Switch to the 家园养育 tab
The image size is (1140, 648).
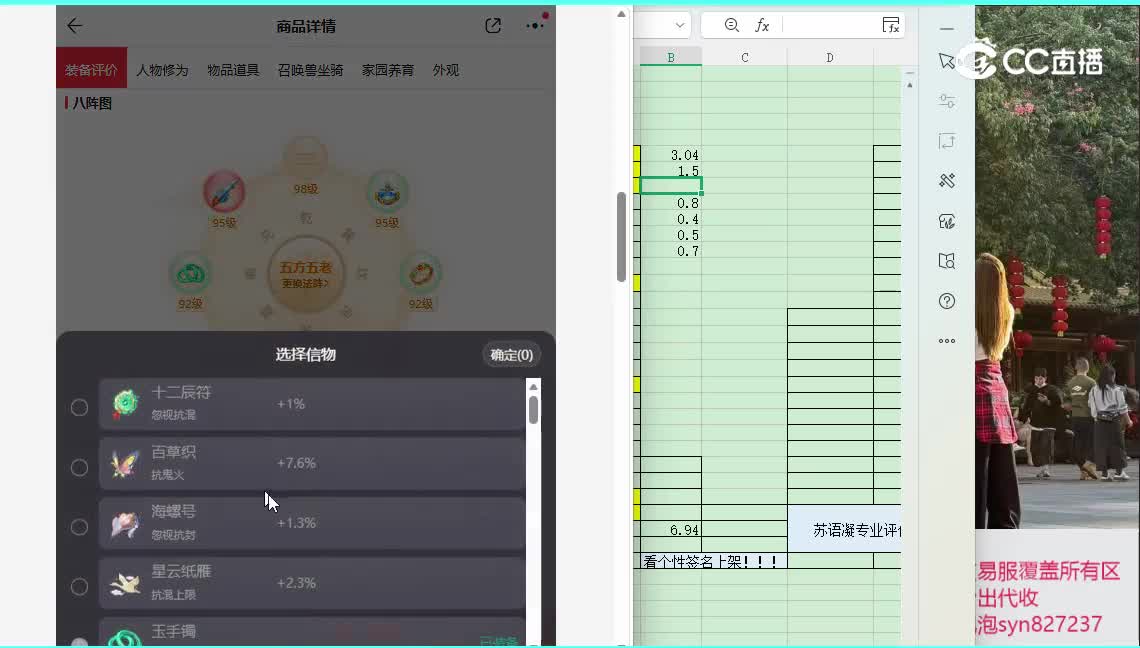pyautogui.click(x=388, y=71)
